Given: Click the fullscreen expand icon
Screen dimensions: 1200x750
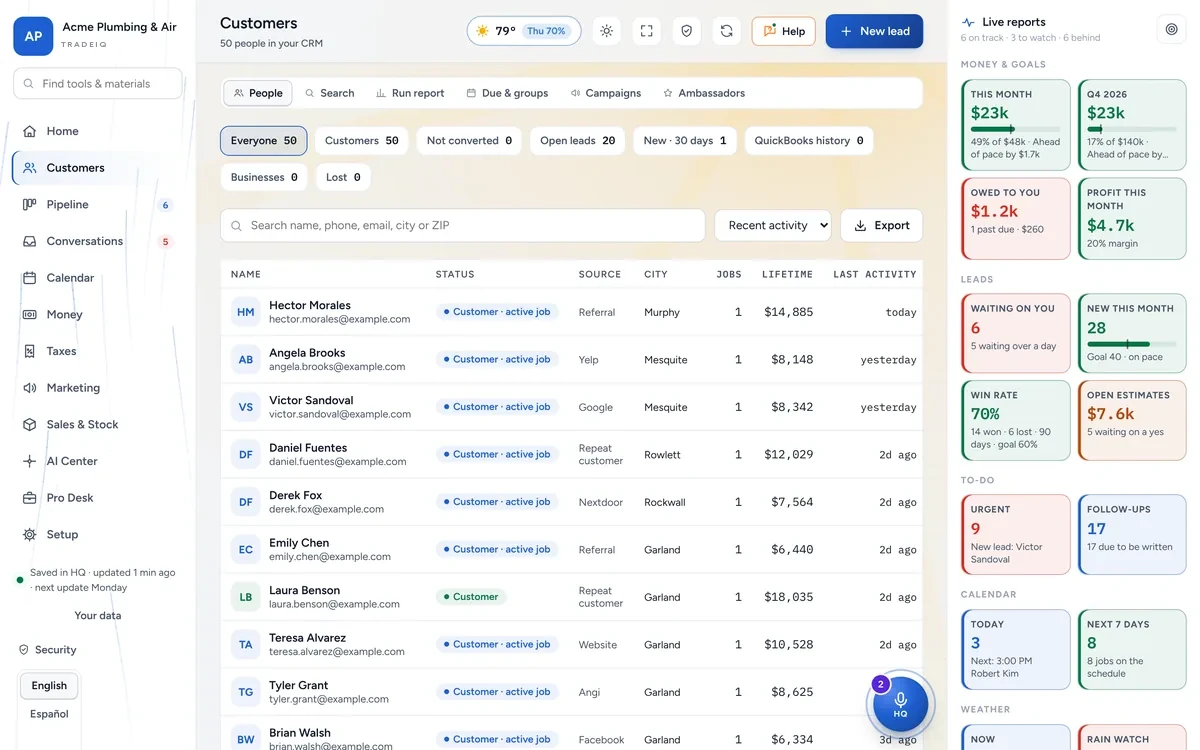Looking at the screenshot, I should [x=646, y=31].
